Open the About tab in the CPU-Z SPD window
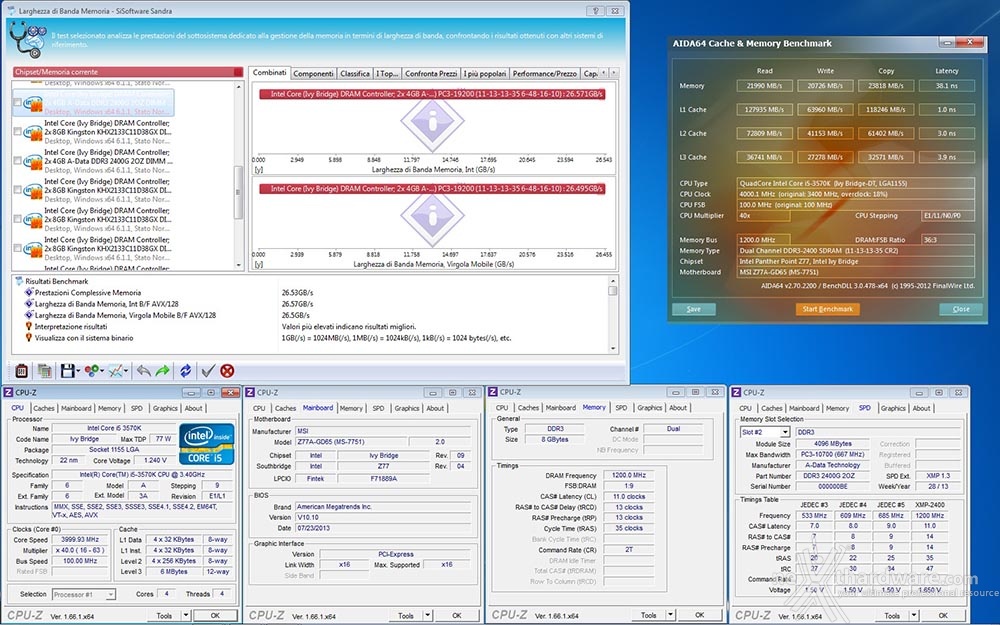 pyautogui.click(x=921, y=408)
